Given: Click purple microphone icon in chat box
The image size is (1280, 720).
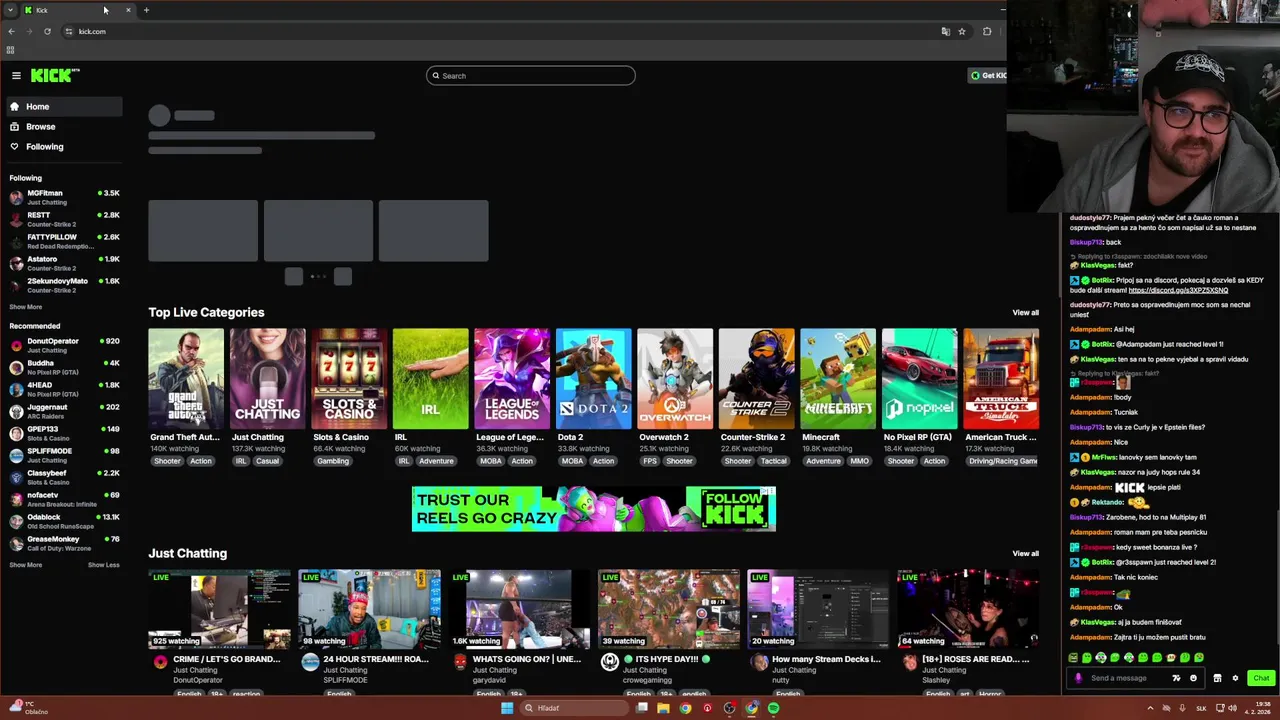Looking at the screenshot, I should pyautogui.click(x=1078, y=678).
